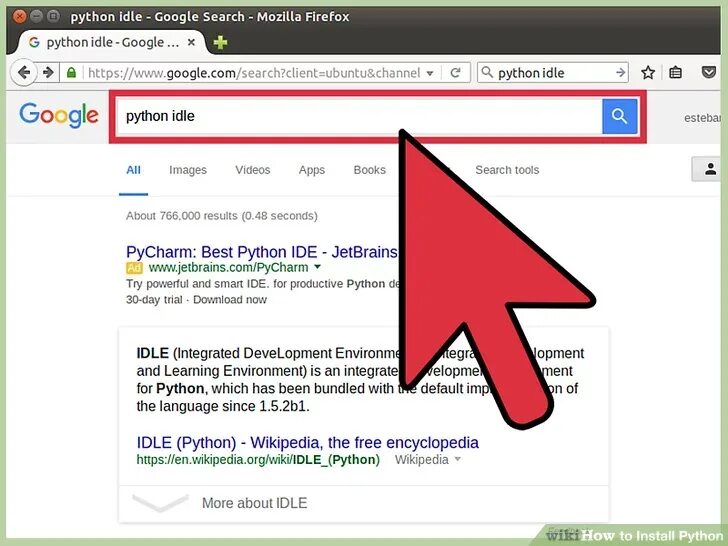Select the python idle - Google tab
The width and height of the screenshot is (728, 546).
pyautogui.click(x=111, y=42)
